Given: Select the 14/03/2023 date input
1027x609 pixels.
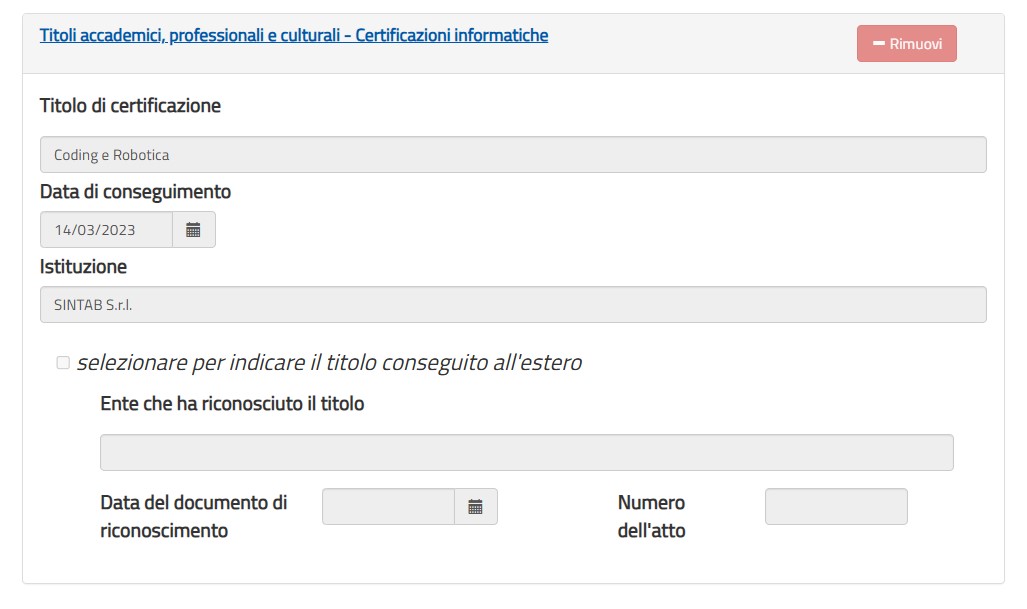Looking at the screenshot, I should tap(106, 230).
